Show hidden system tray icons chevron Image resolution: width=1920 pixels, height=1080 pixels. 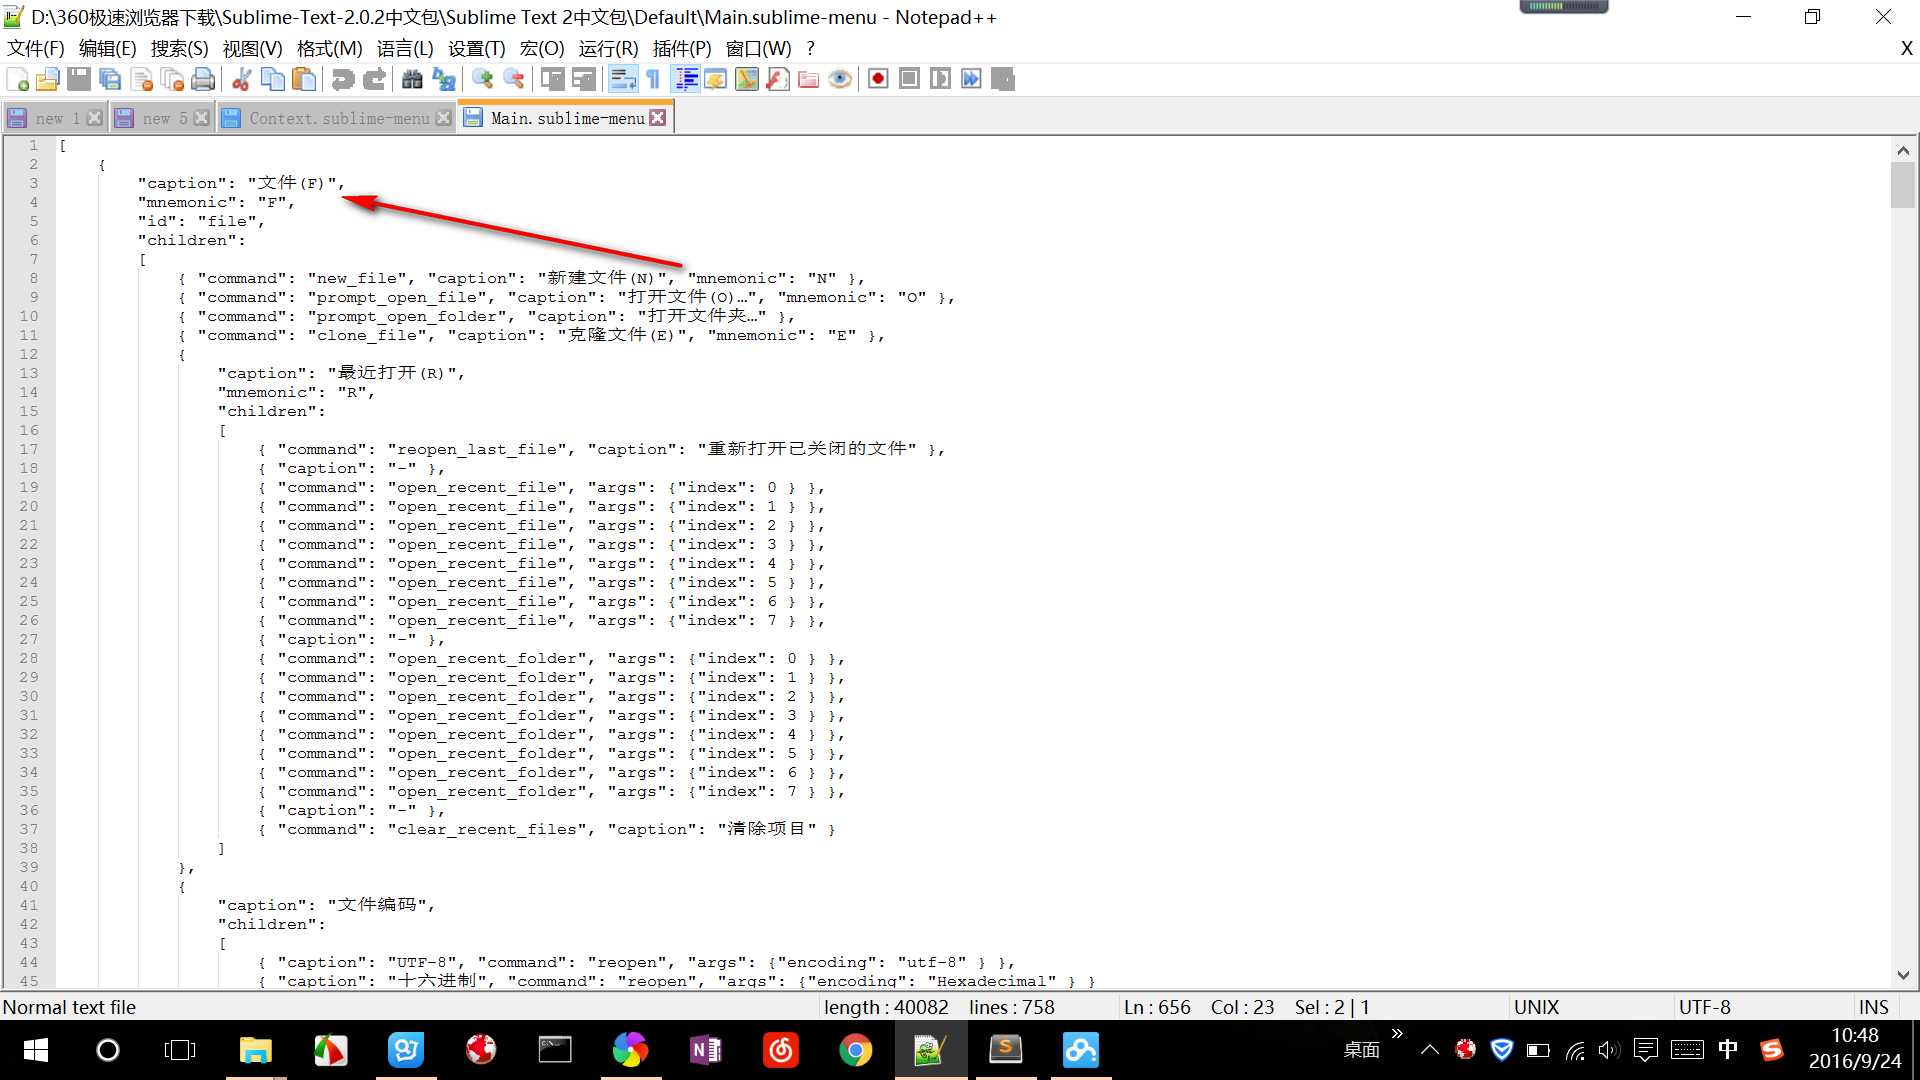coord(1430,1050)
